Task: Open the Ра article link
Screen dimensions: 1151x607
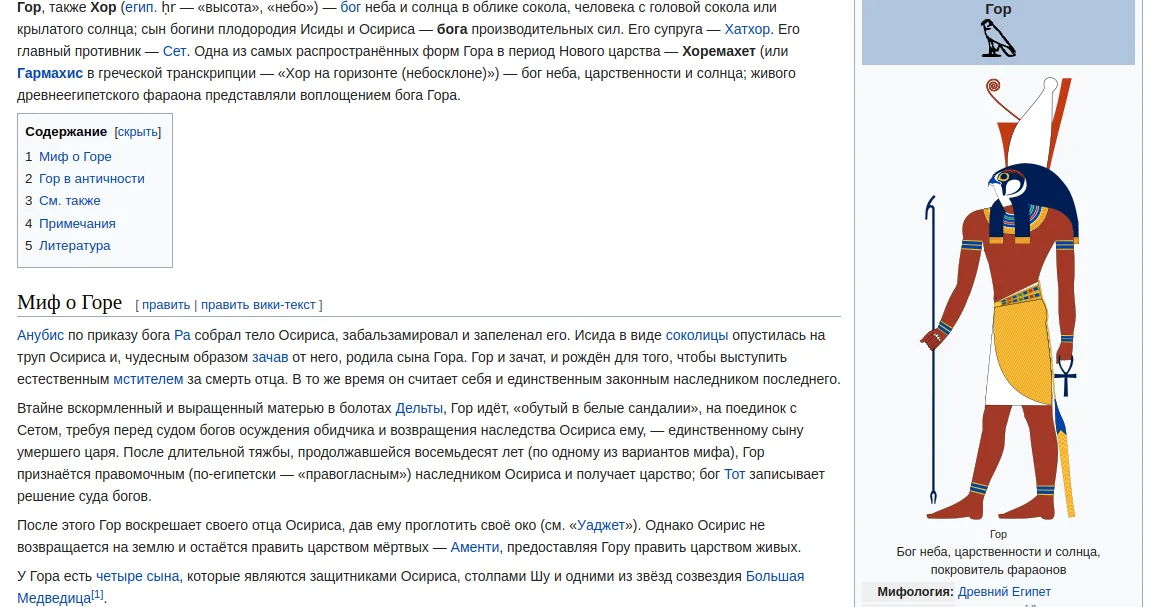Action: coord(182,335)
